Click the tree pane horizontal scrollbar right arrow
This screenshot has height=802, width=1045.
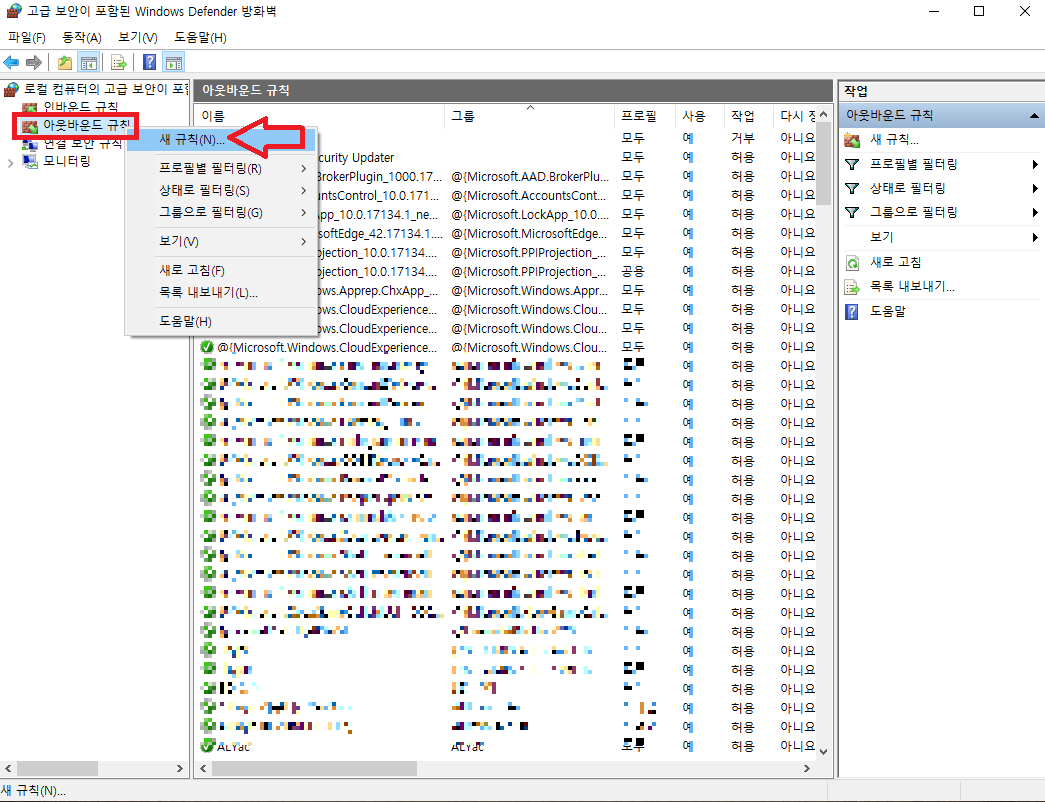(x=179, y=768)
